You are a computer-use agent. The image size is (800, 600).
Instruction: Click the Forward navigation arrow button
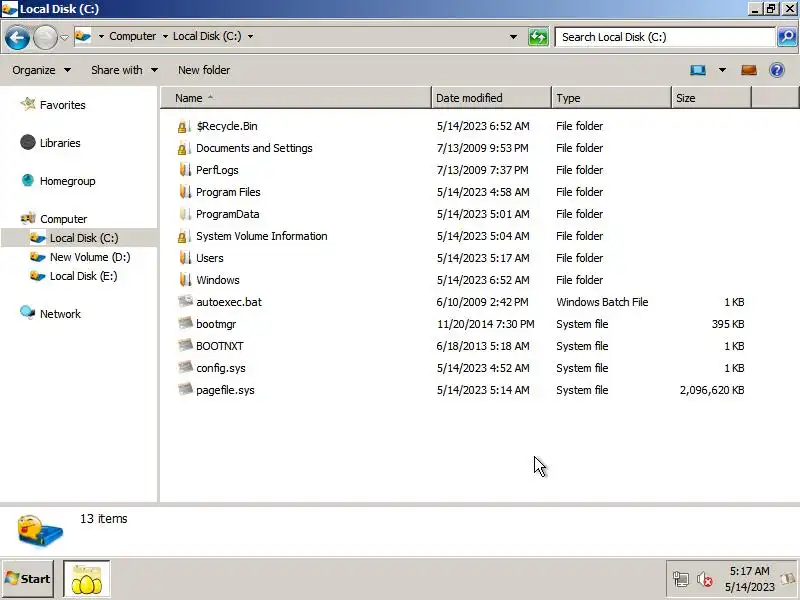coord(45,37)
